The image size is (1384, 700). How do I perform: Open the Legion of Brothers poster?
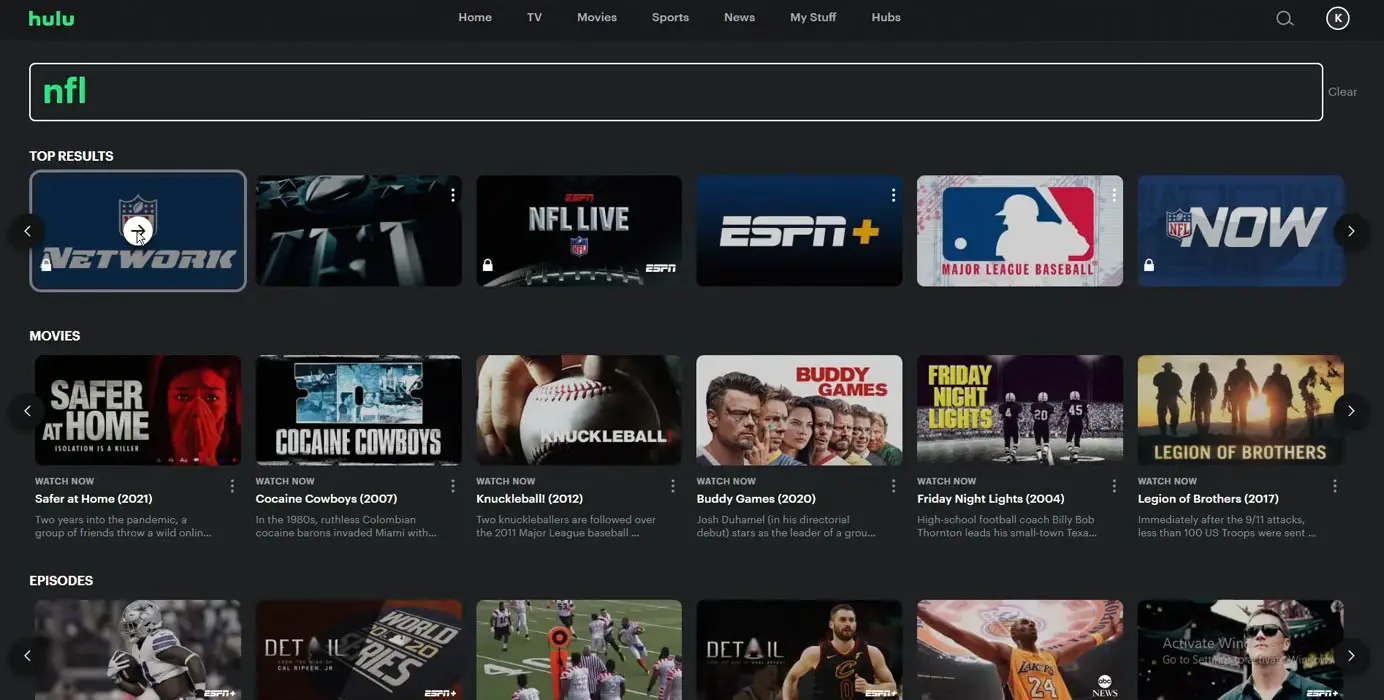click(x=1240, y=410)
